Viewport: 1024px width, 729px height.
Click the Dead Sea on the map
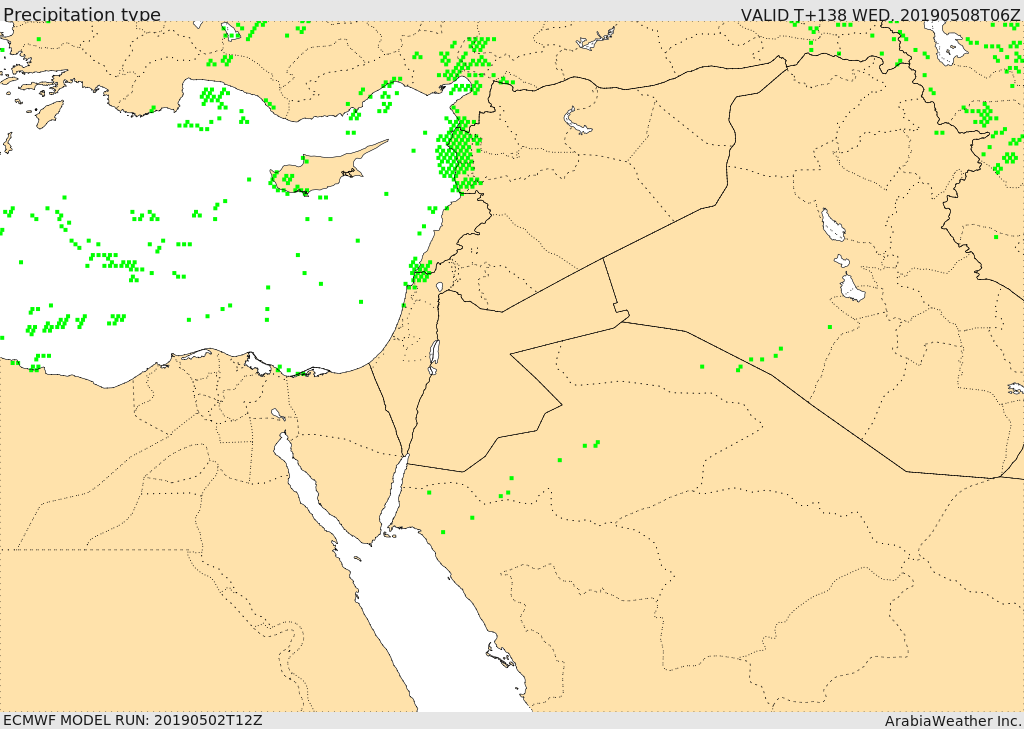point(434,355)
